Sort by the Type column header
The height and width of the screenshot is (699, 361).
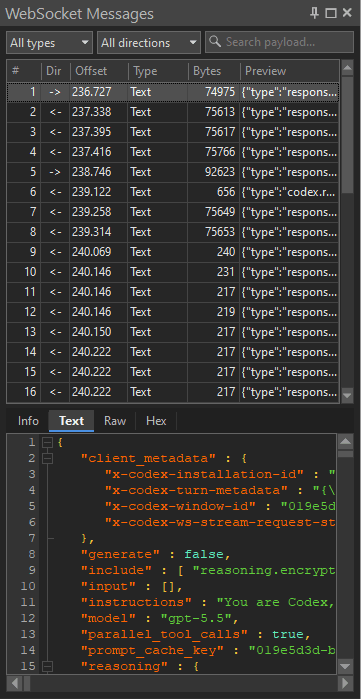(158, 71)
